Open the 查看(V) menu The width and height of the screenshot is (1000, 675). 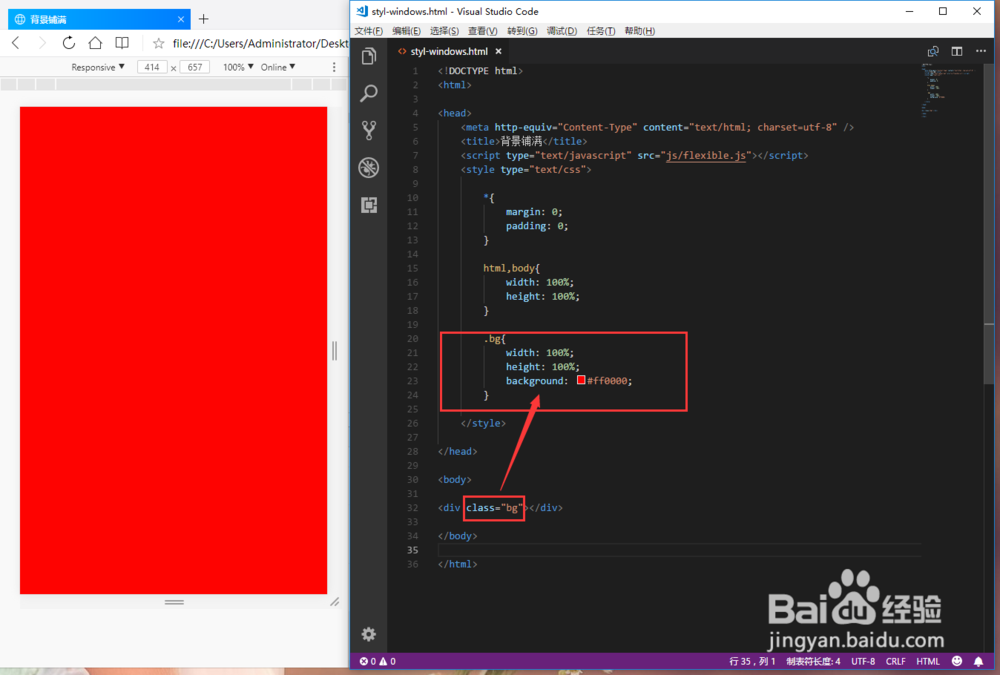(x=483, y=31)
